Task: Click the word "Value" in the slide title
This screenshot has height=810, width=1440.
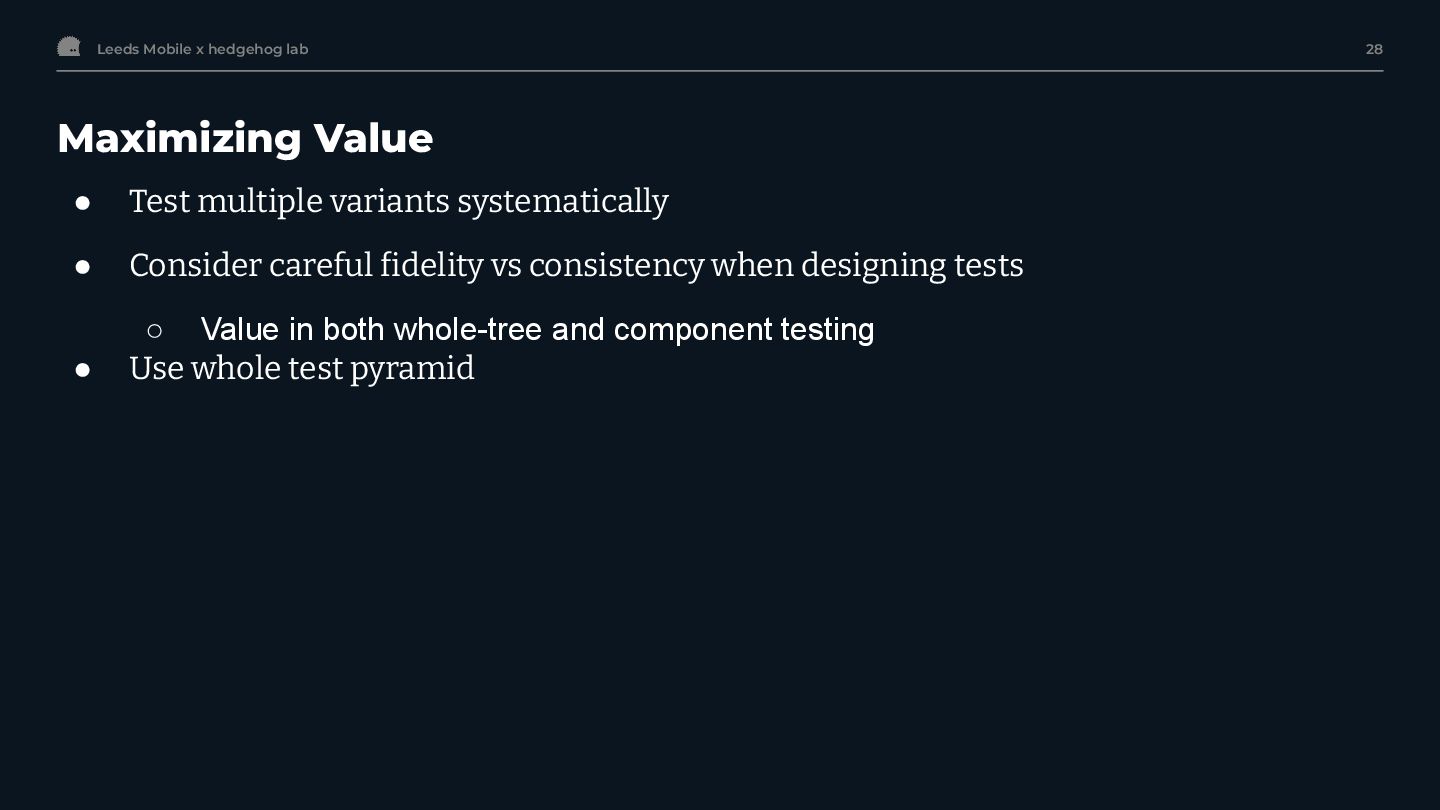Action: (373, 138)
